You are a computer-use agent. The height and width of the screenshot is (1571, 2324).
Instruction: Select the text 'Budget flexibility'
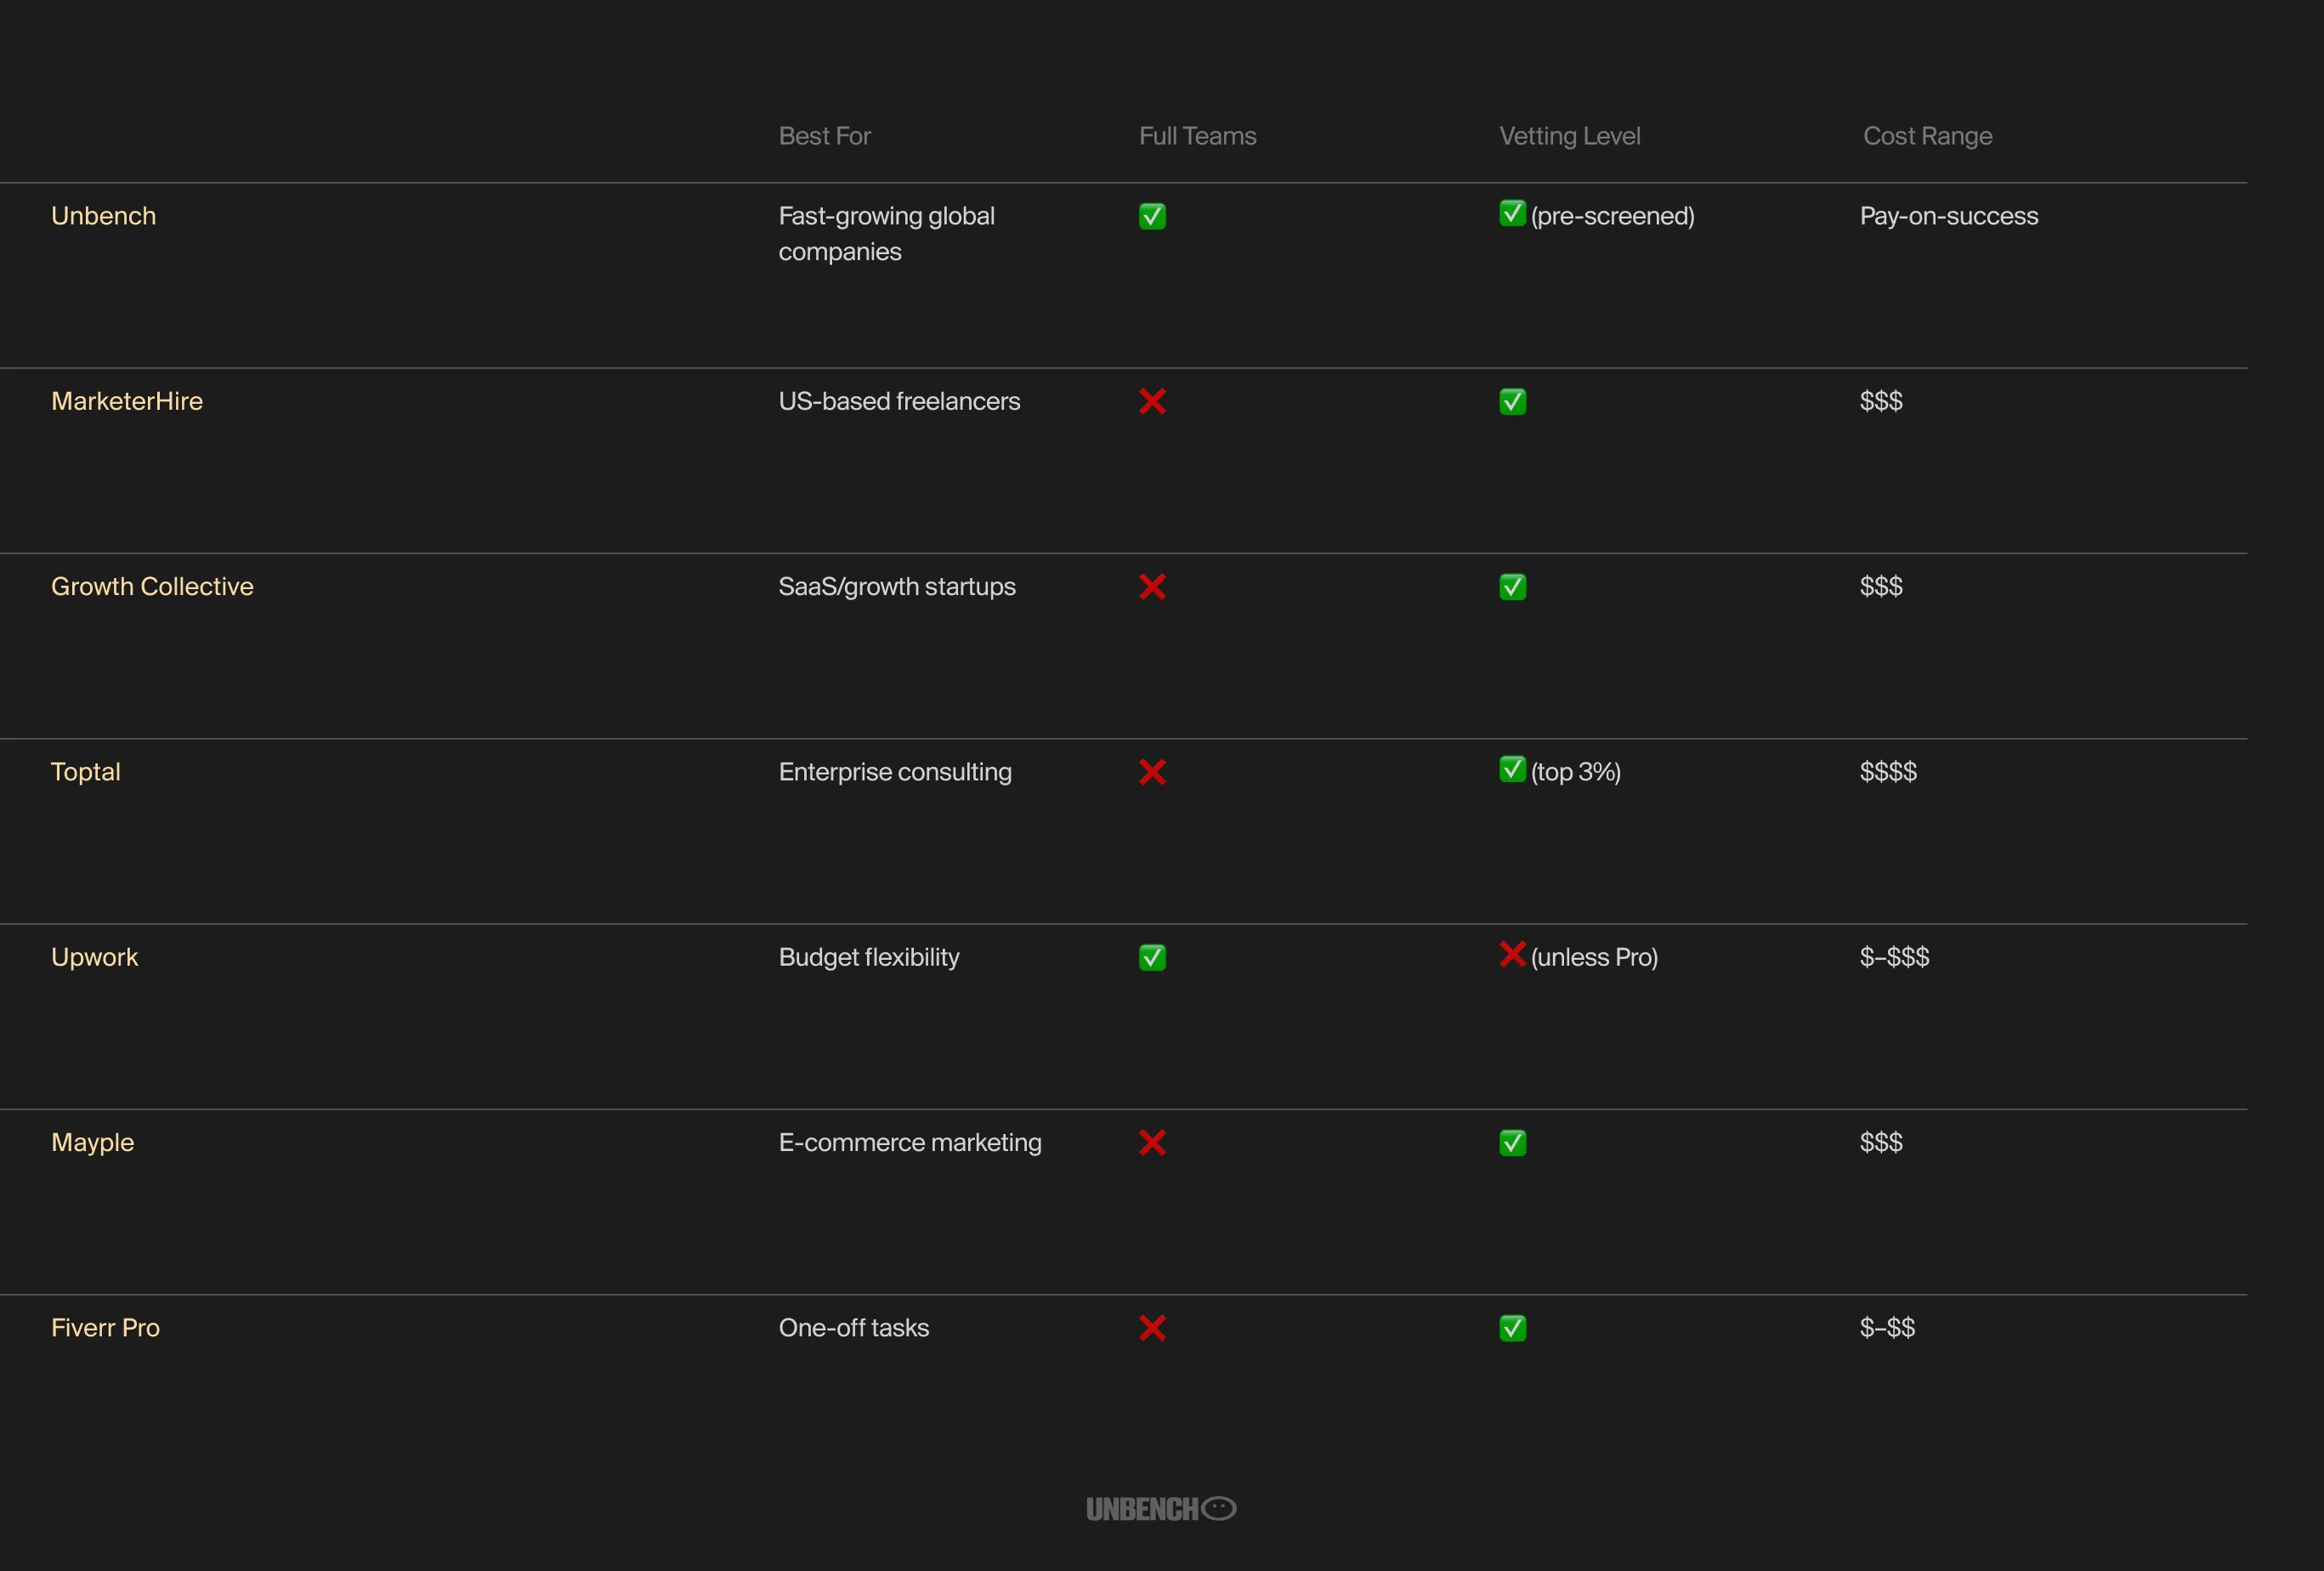868,957
